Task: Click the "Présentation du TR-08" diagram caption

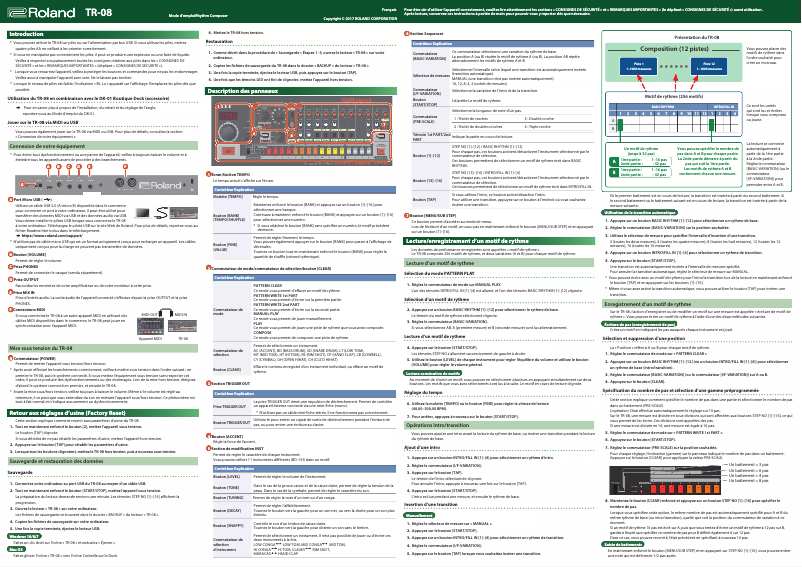Action: click(696, 37)
